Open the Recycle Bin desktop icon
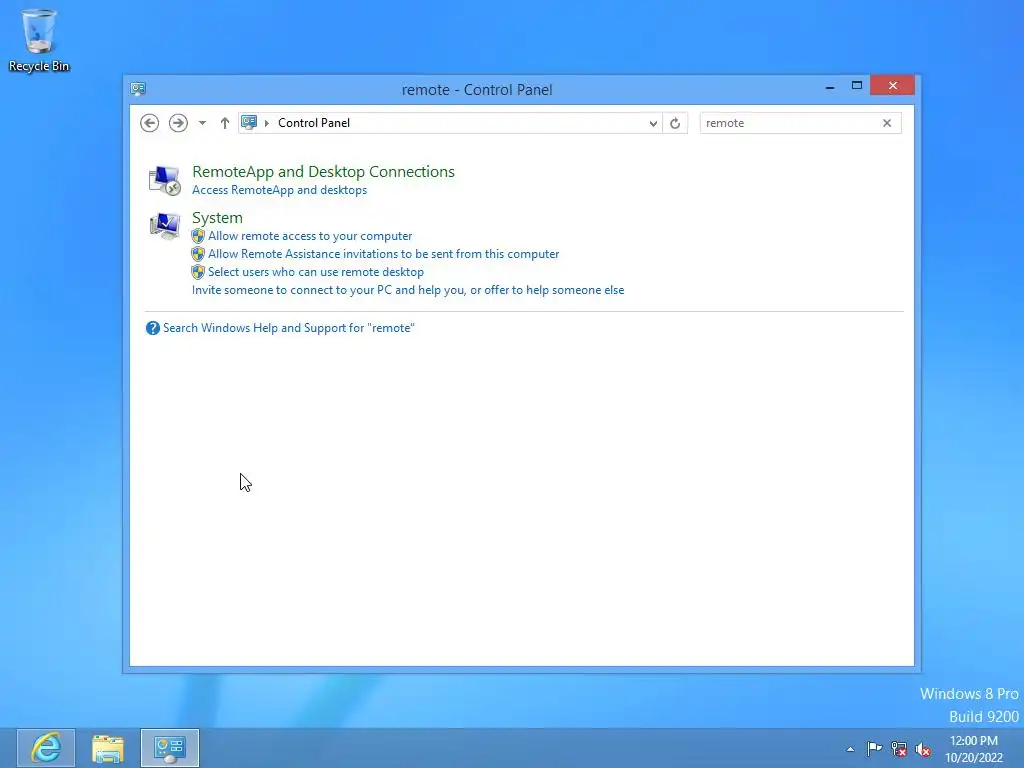 click(x=39, y=40)
